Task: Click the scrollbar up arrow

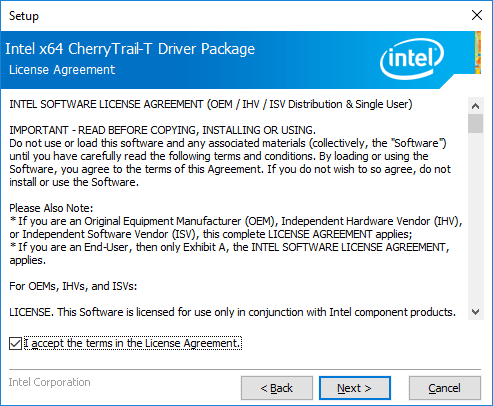Action: (475, 106)
